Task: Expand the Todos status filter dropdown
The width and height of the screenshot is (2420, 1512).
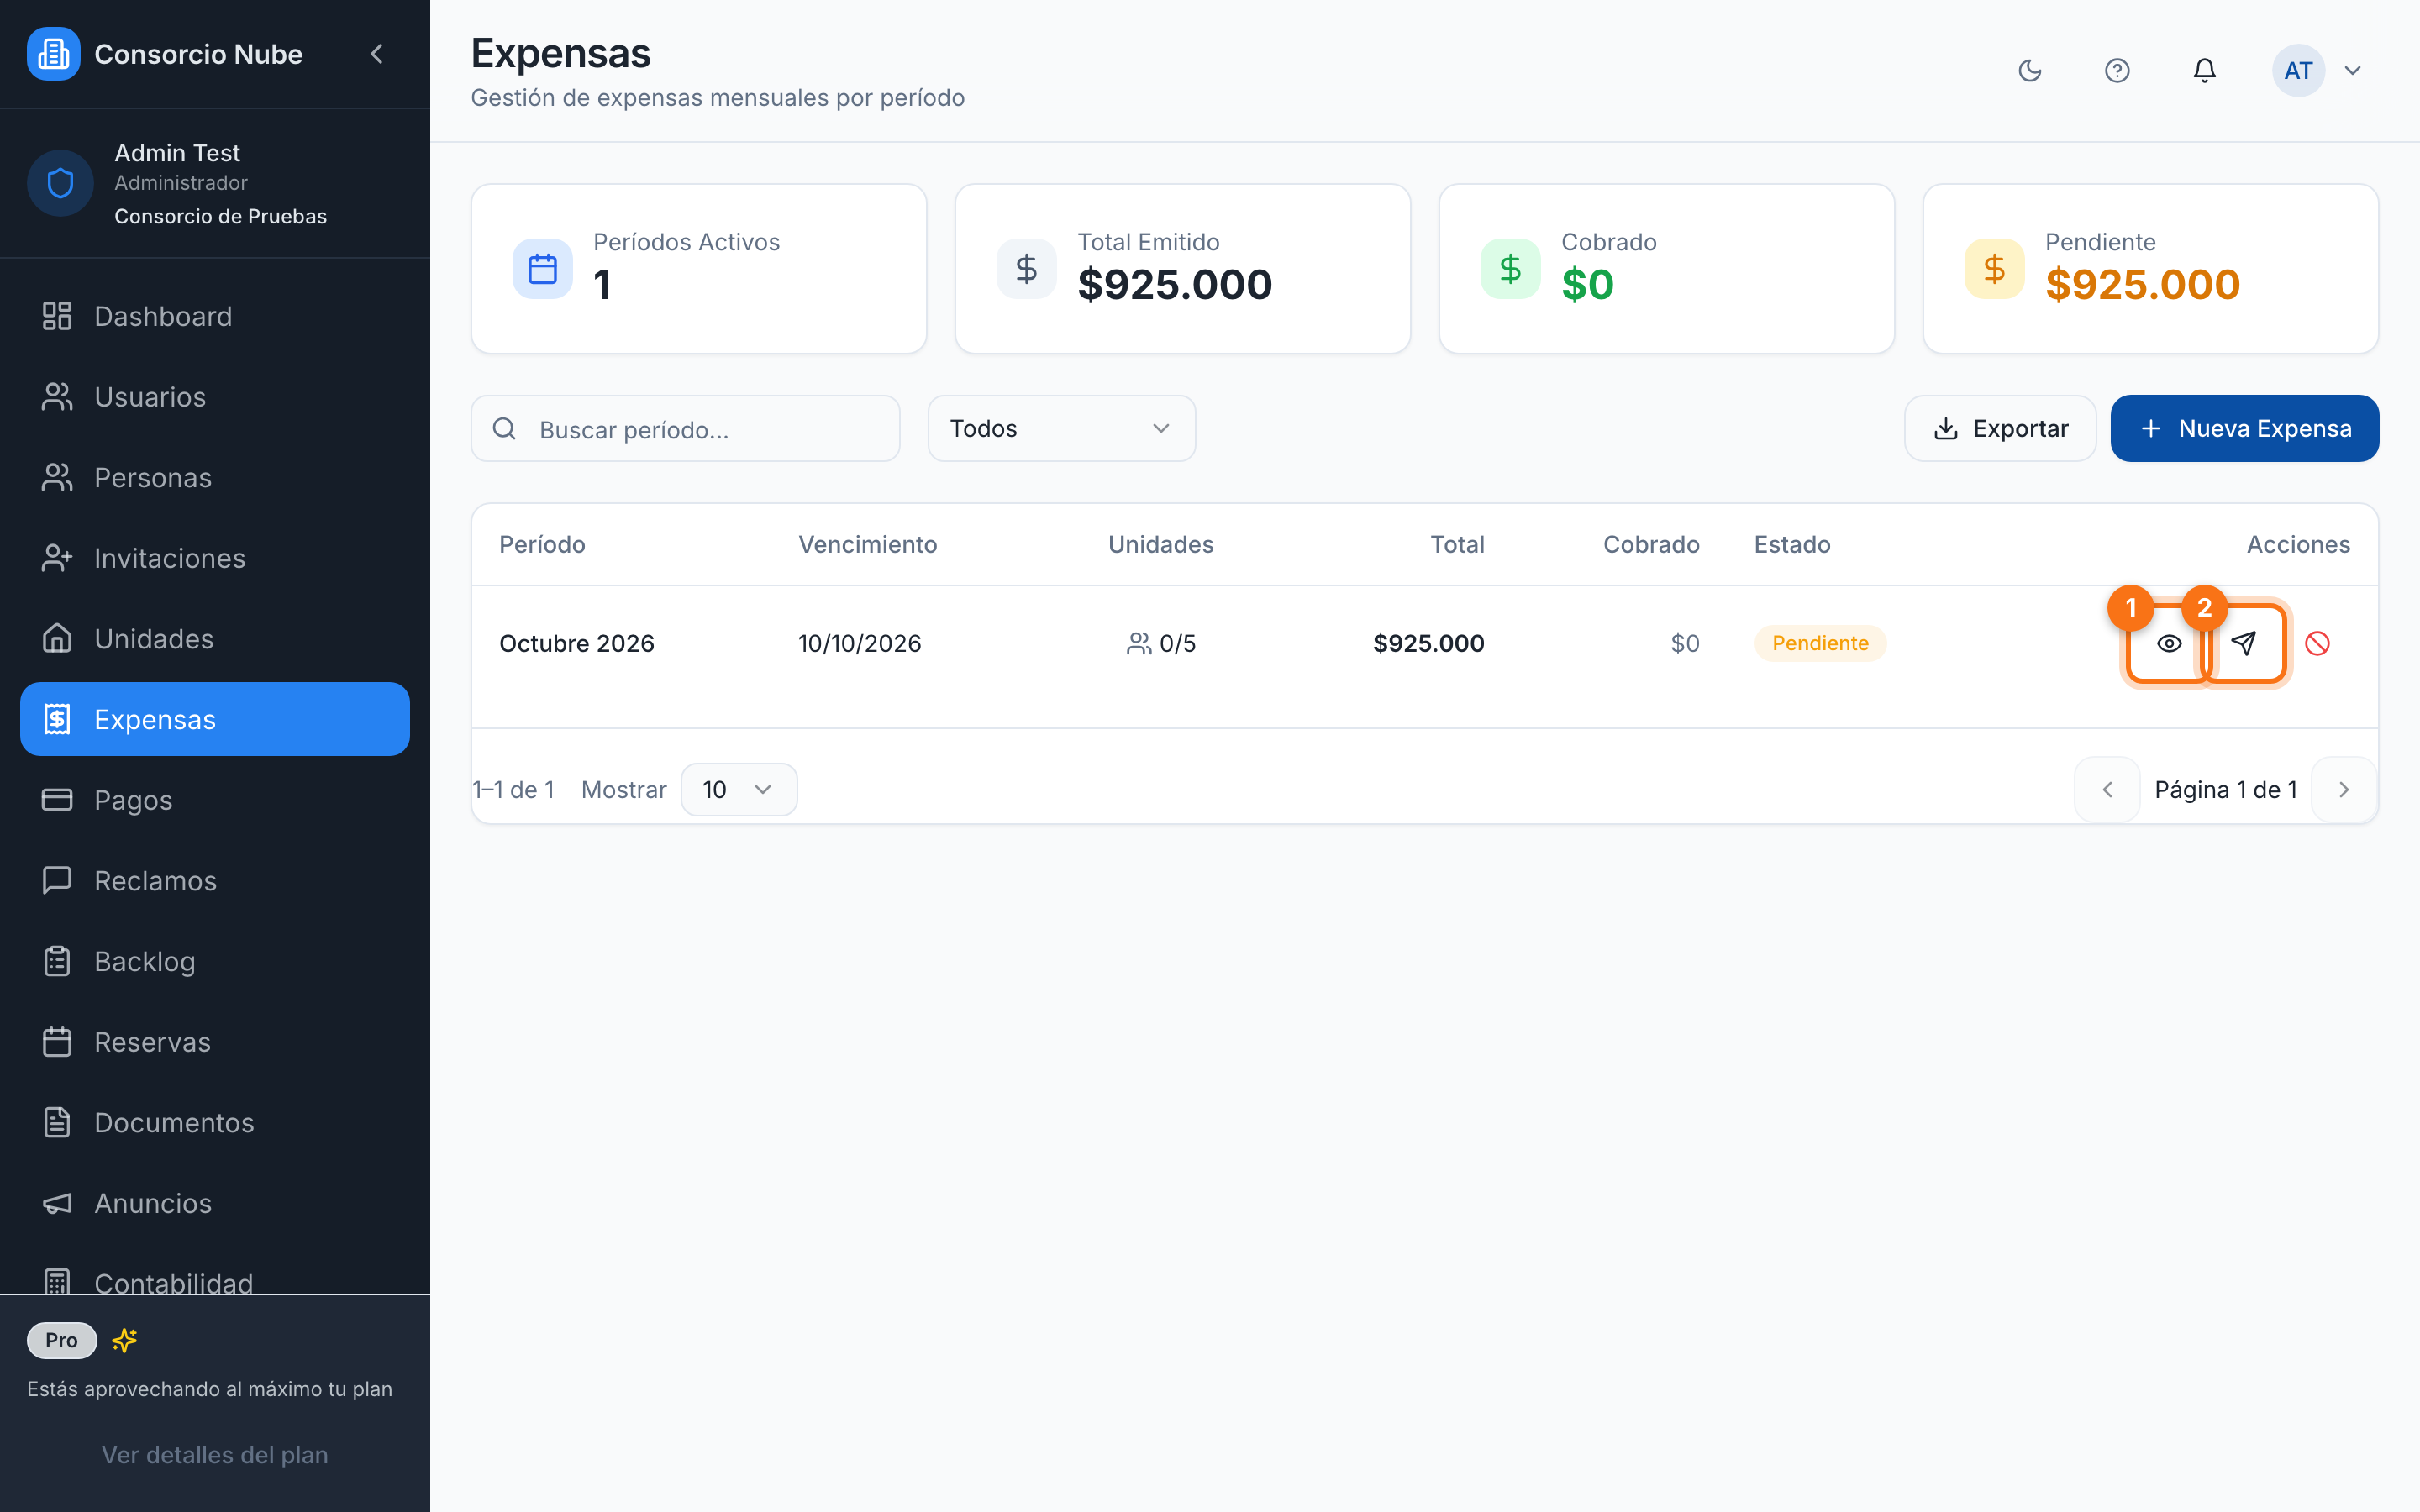Action: [1061, 428]
